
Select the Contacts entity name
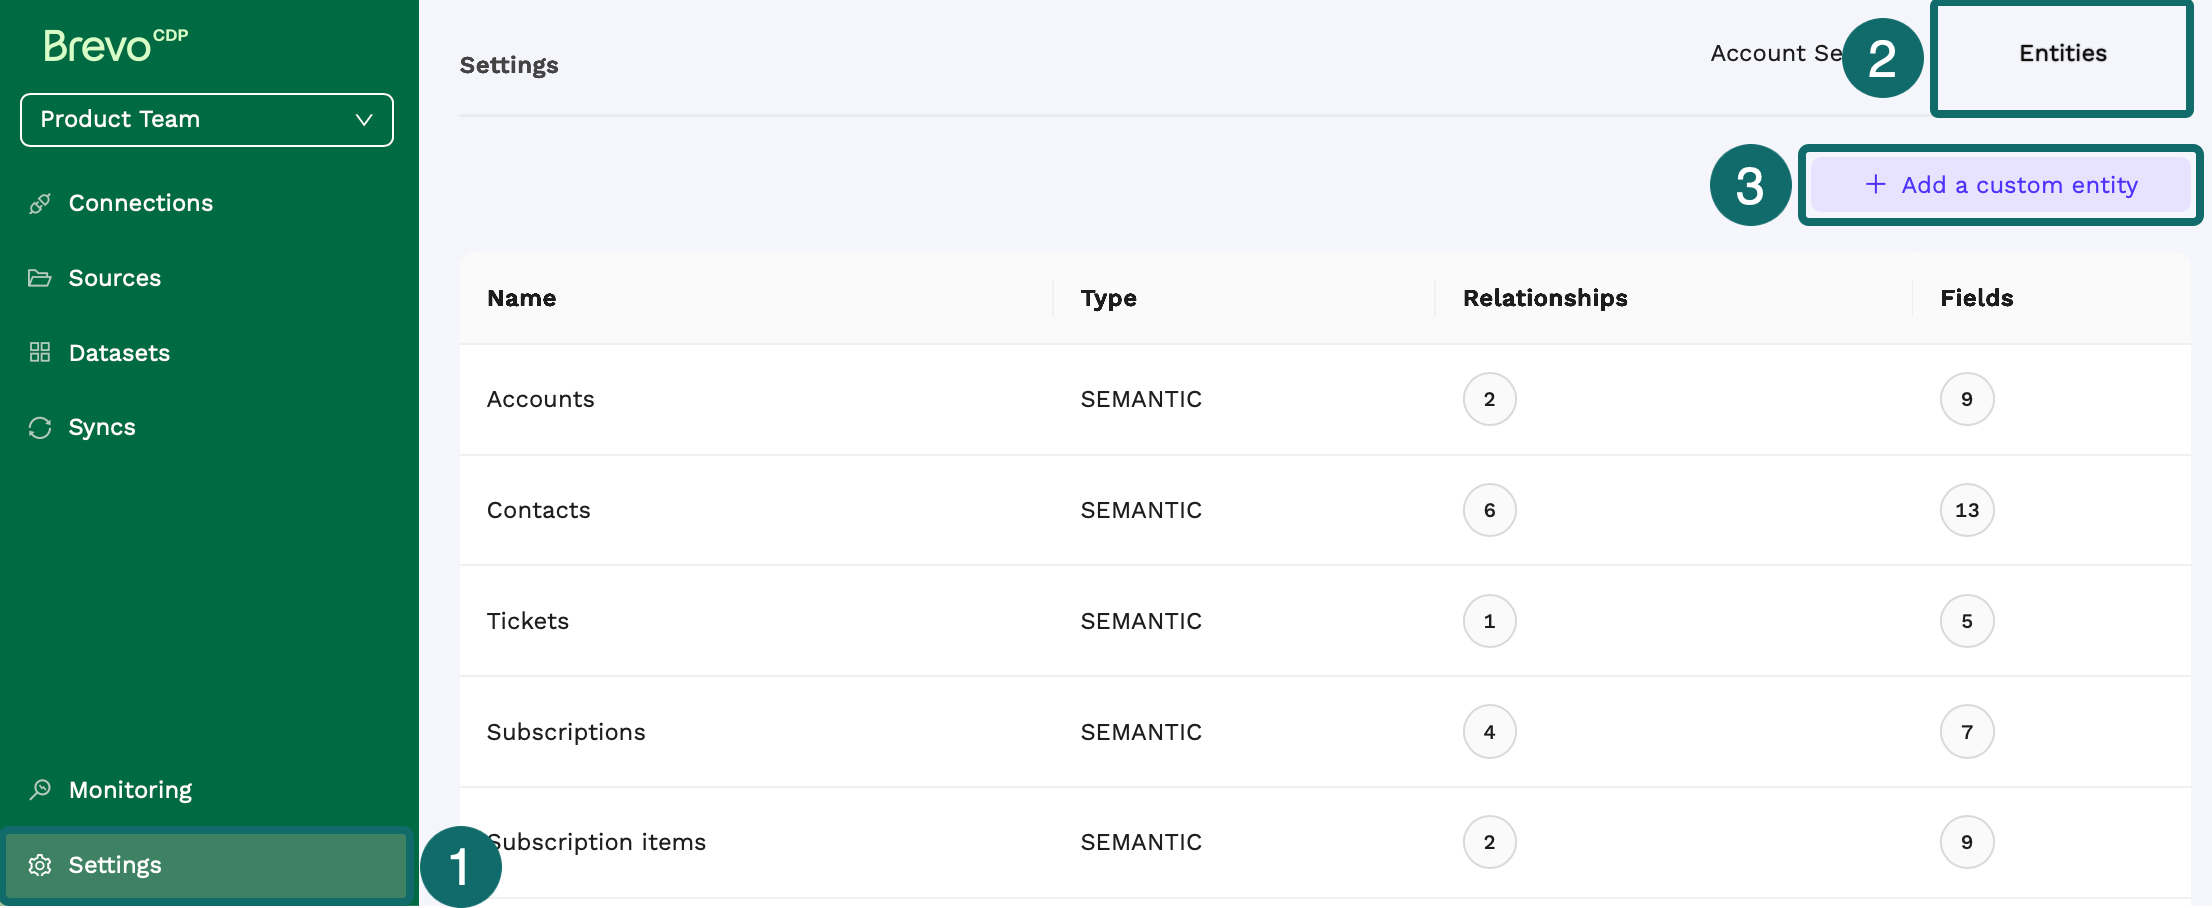click(x=538, y=511)
